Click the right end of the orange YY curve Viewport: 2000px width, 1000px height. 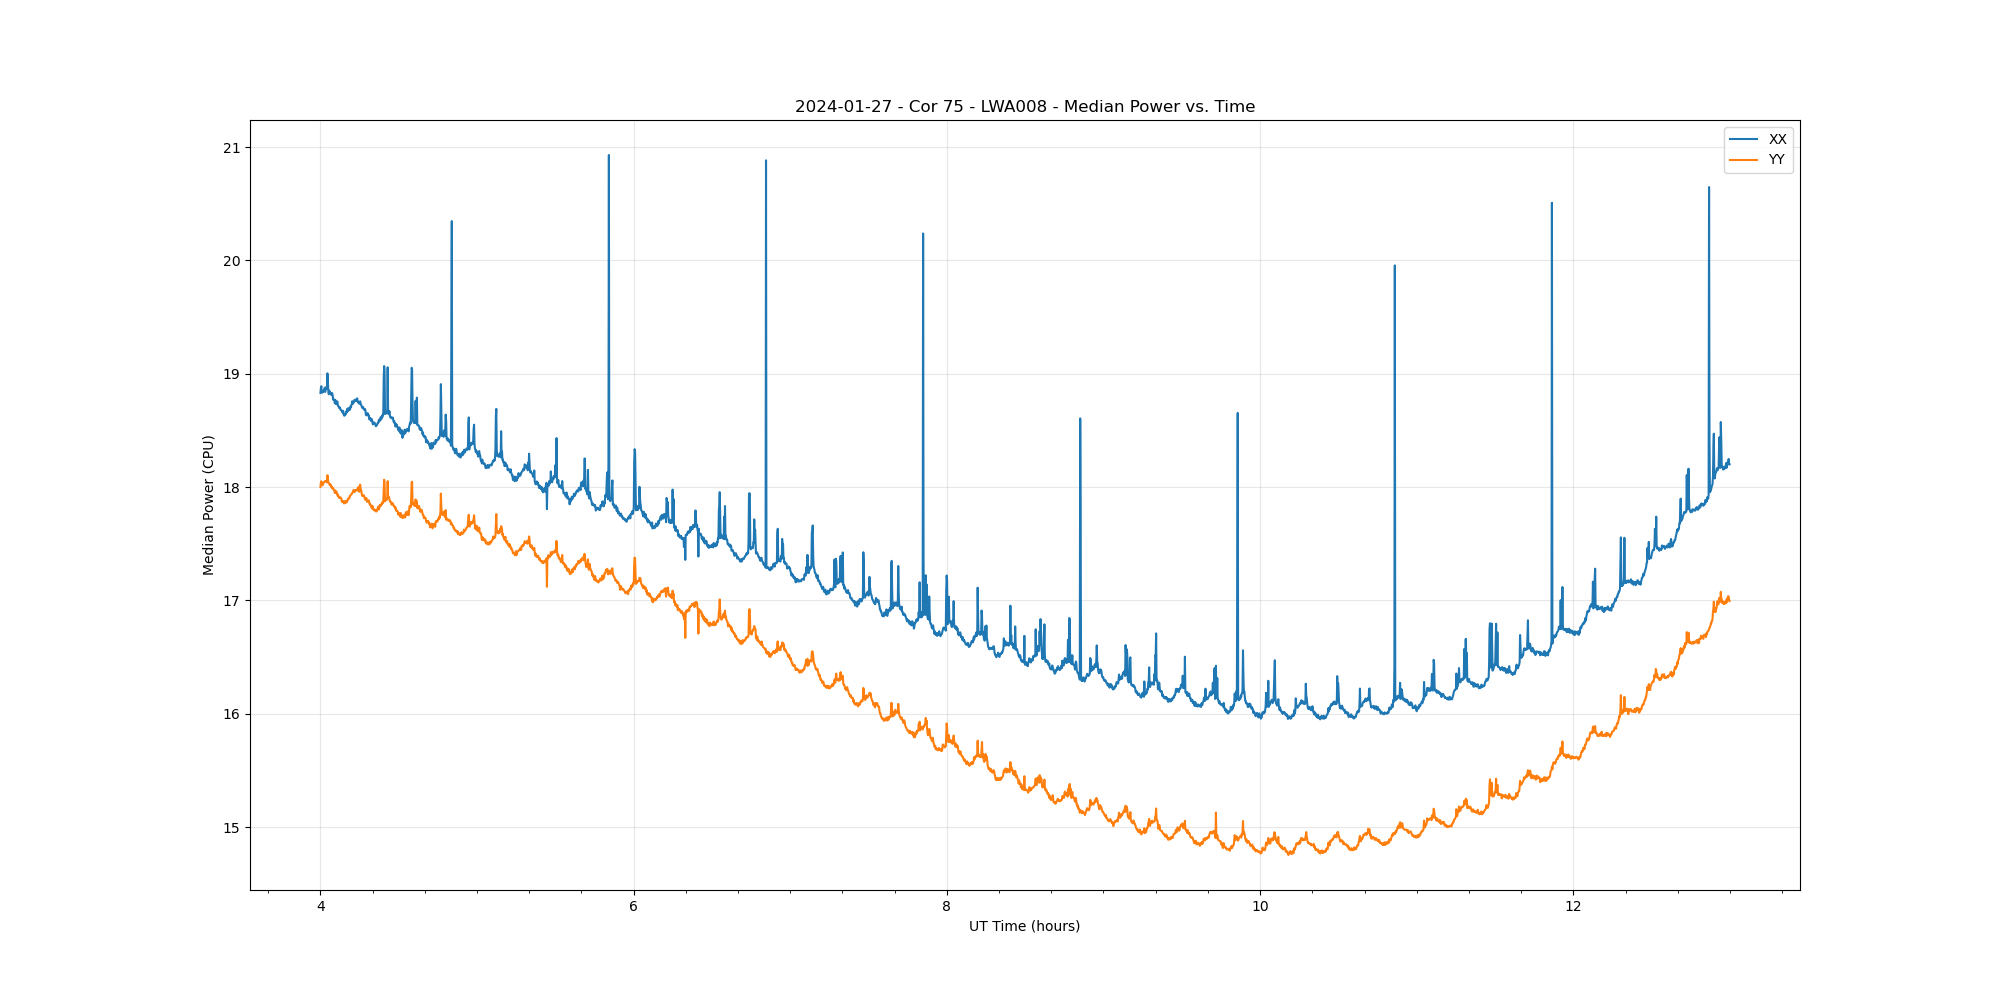1728,599
